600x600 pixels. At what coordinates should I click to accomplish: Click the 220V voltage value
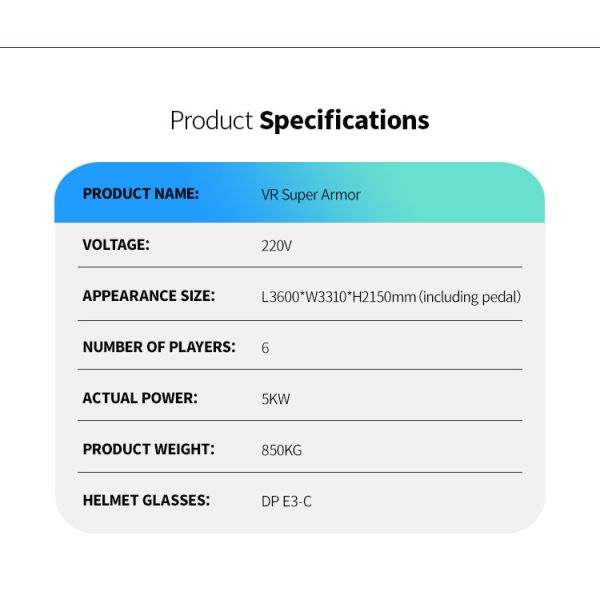tap(277, 245)
